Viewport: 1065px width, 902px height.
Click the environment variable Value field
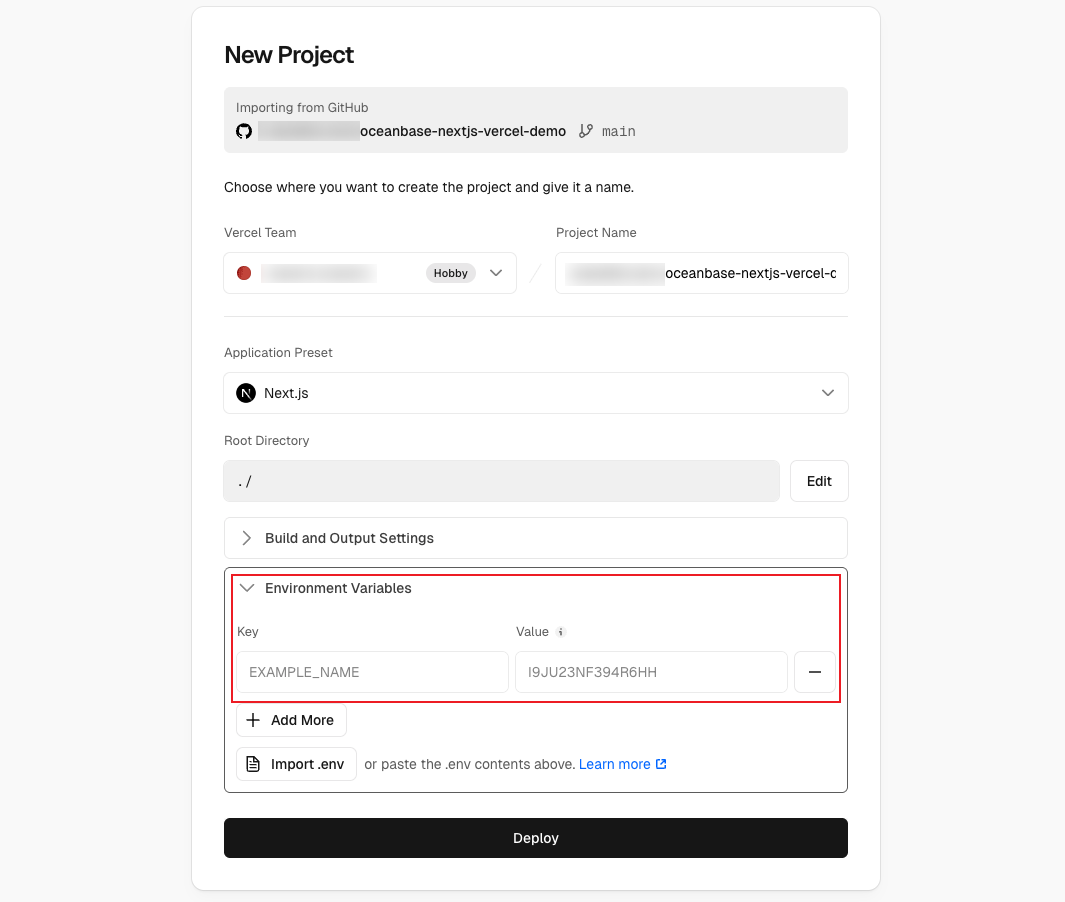(x=651, y=672)
